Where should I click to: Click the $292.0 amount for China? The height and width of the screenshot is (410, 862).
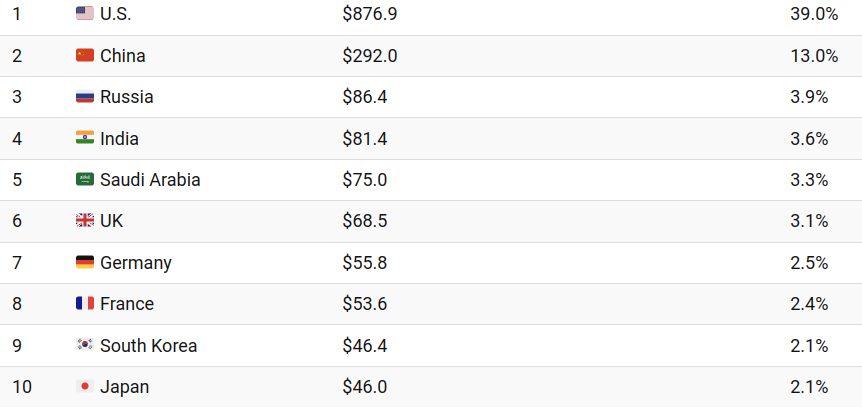tap(369, 56)
